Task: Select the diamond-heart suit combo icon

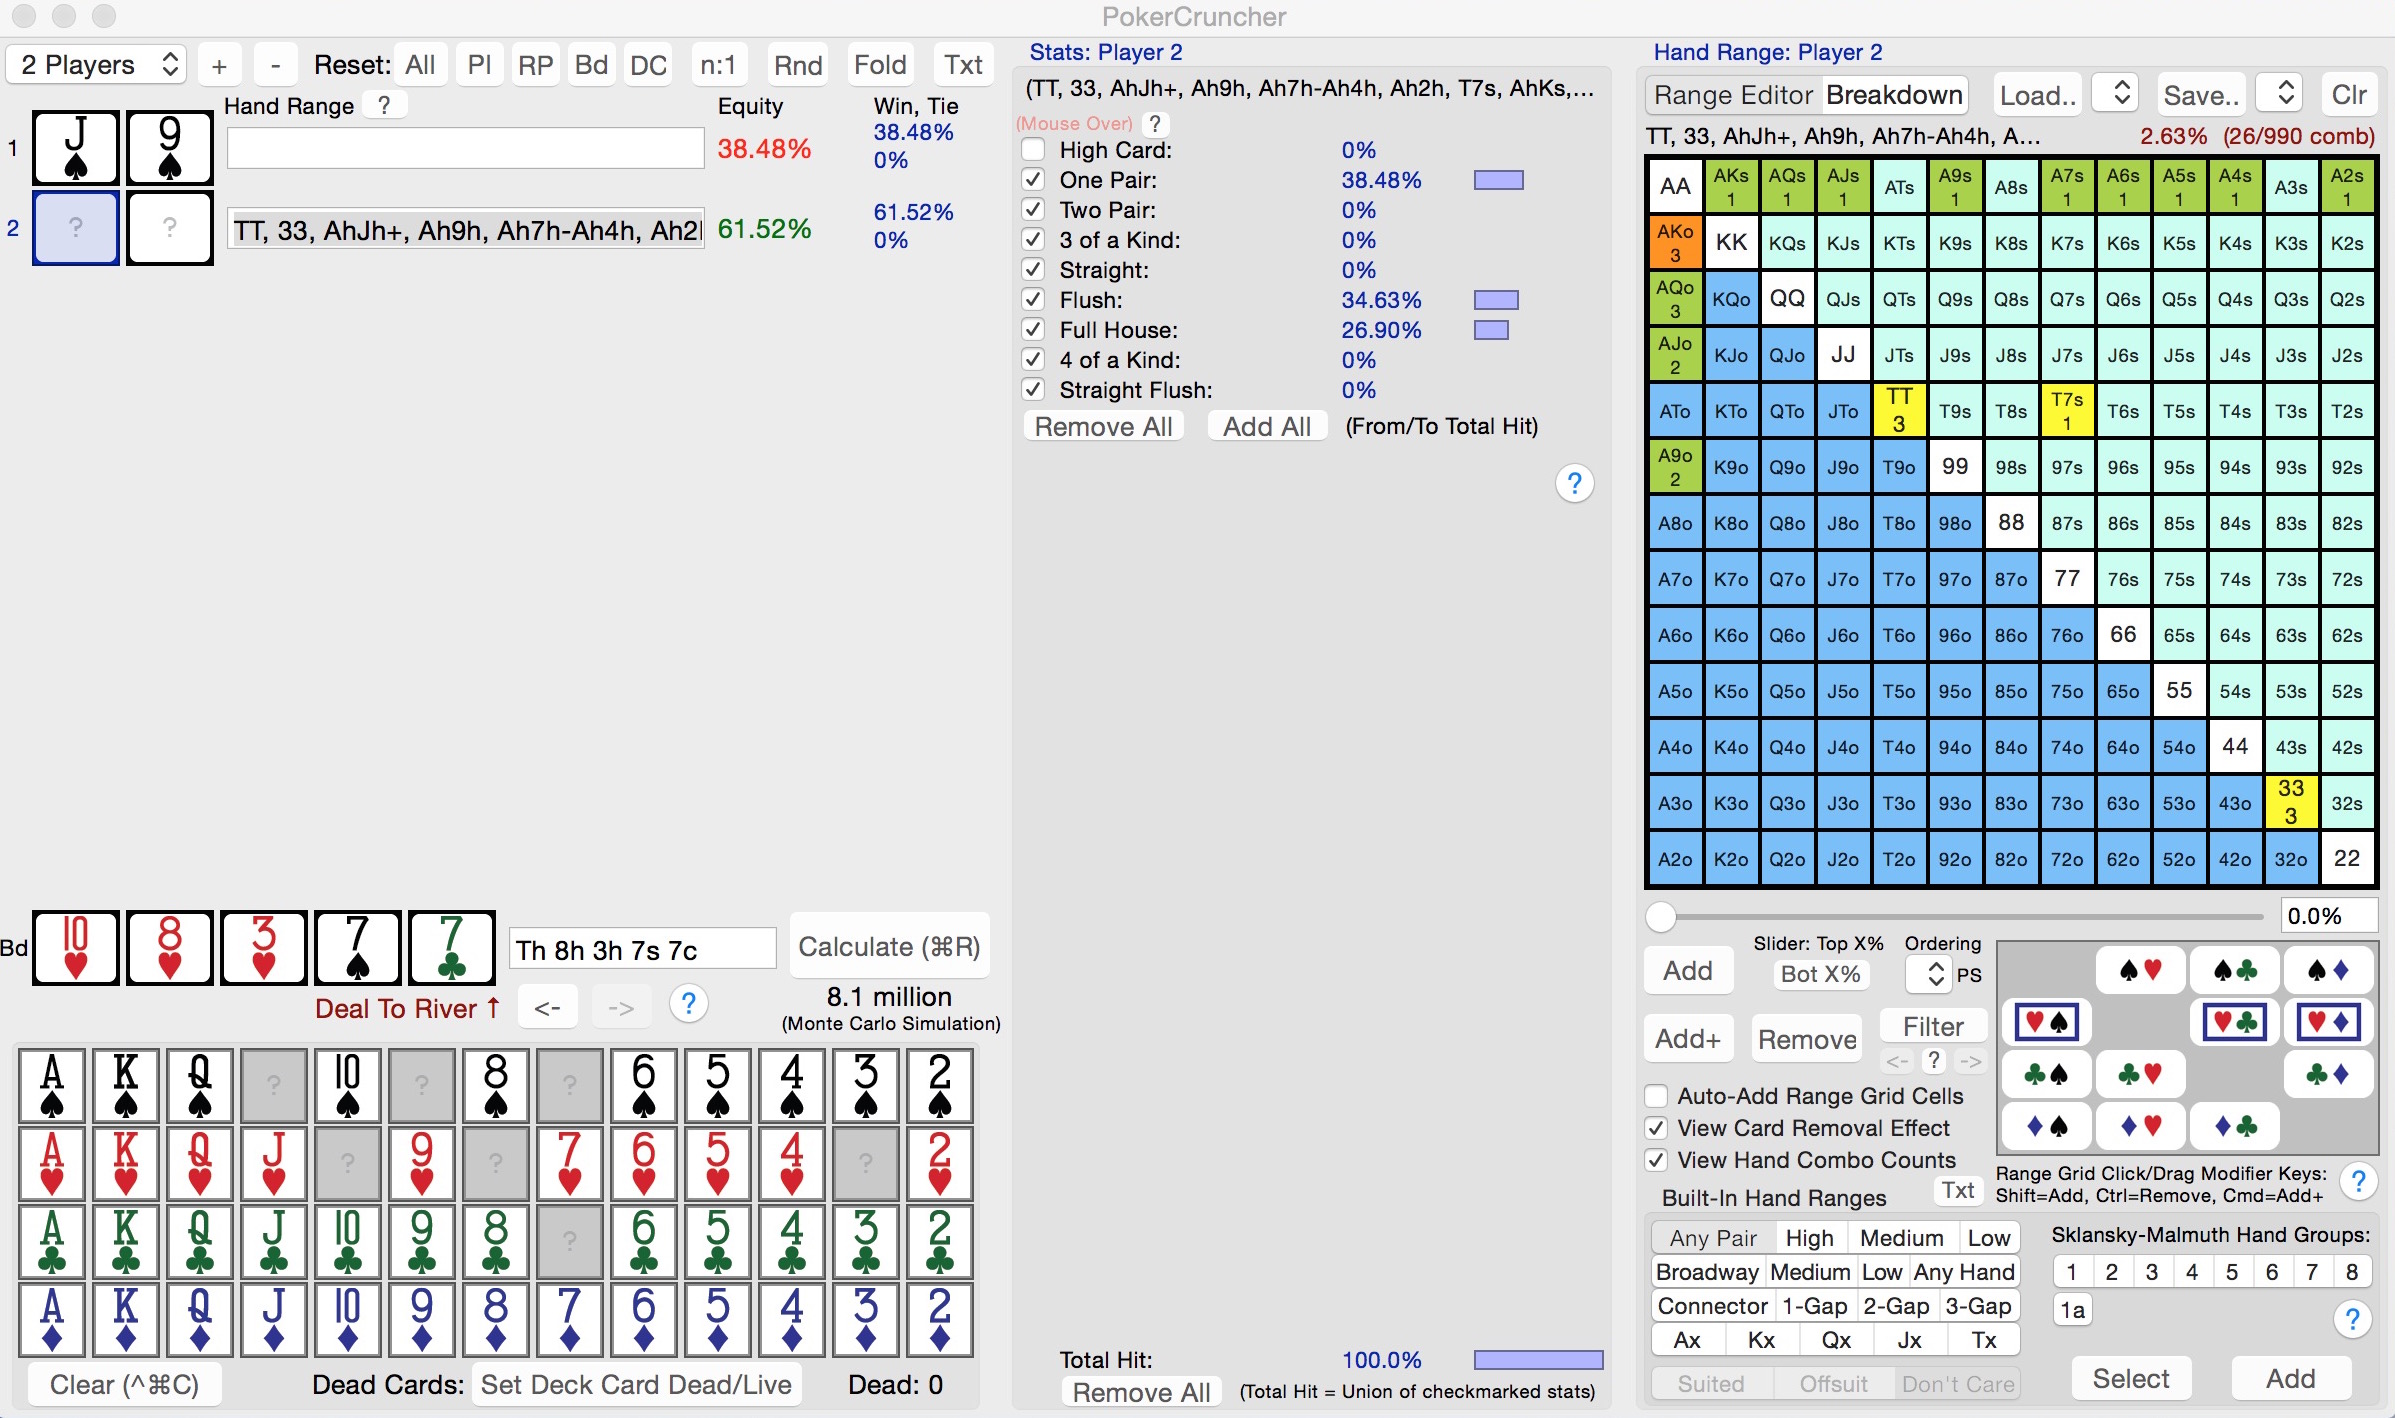Action: point(2140,1126)
